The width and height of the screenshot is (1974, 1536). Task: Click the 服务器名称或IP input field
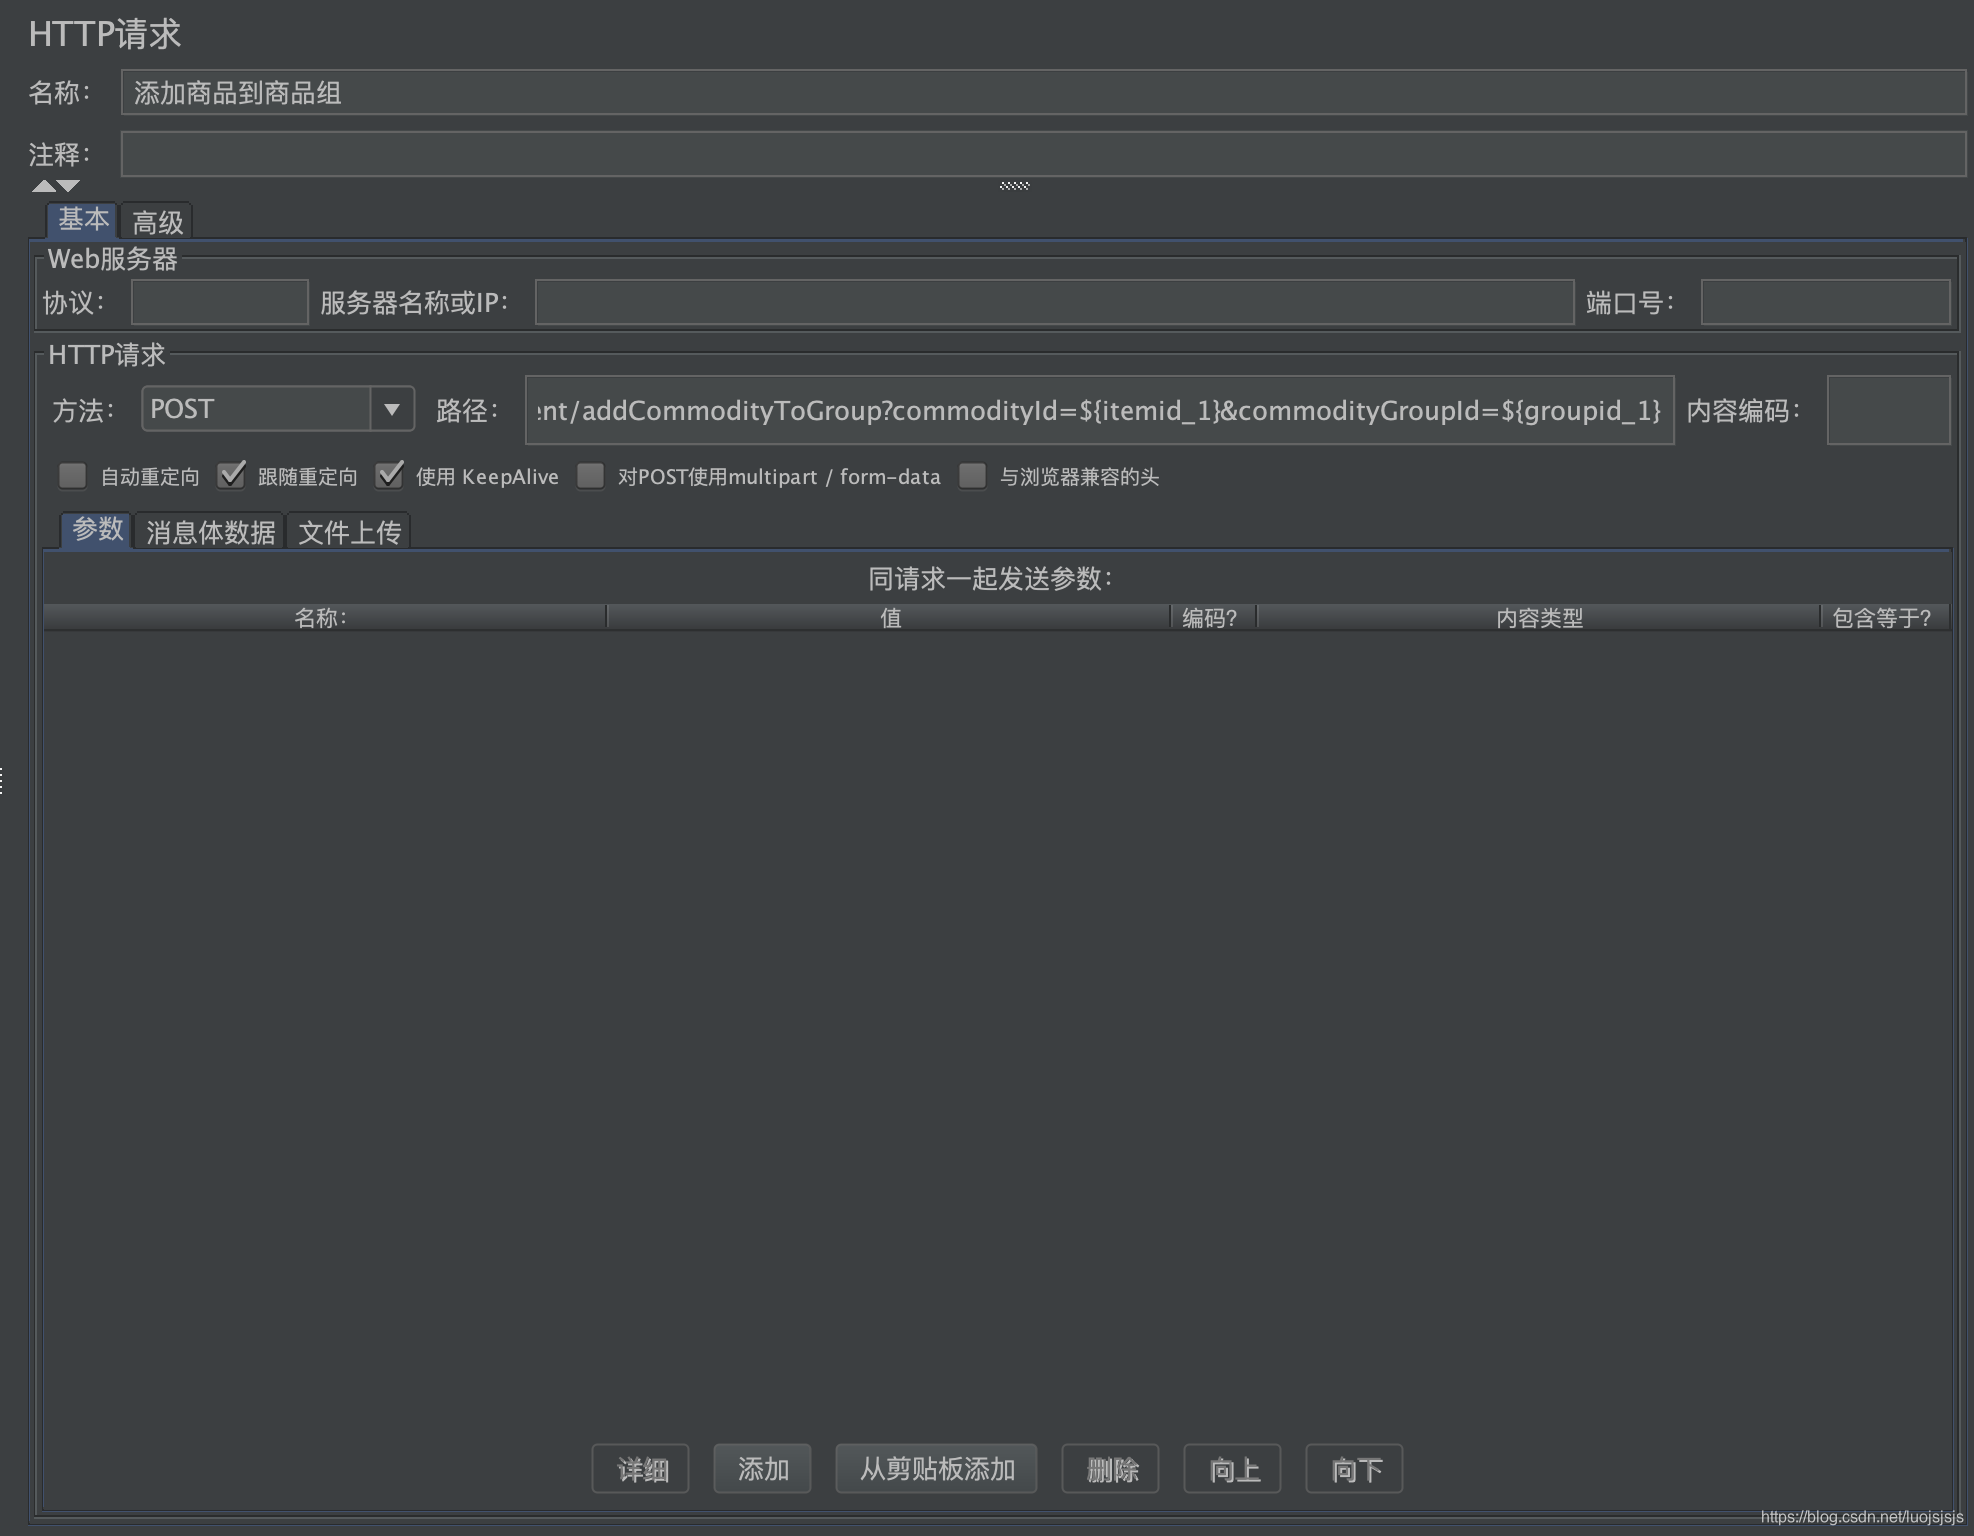(1054, 303)
